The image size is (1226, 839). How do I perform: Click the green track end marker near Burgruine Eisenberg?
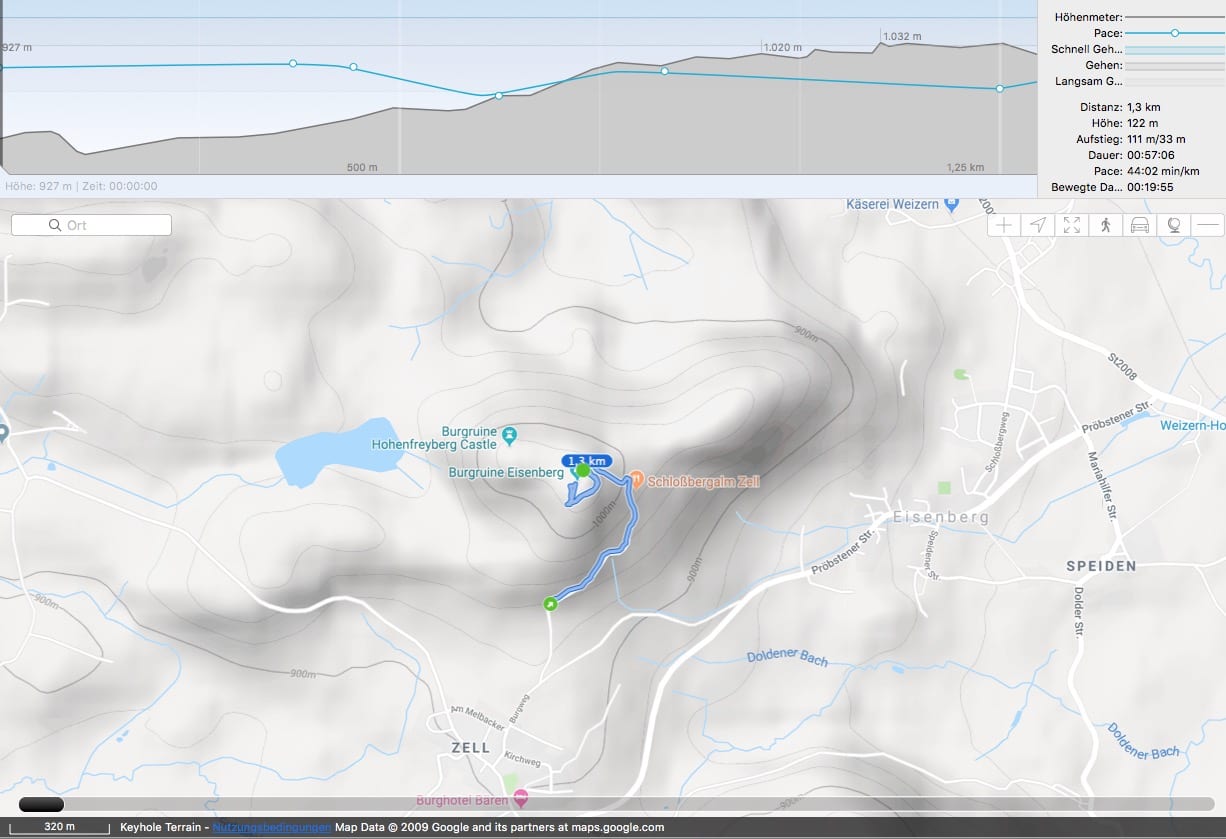coord(582,470)
